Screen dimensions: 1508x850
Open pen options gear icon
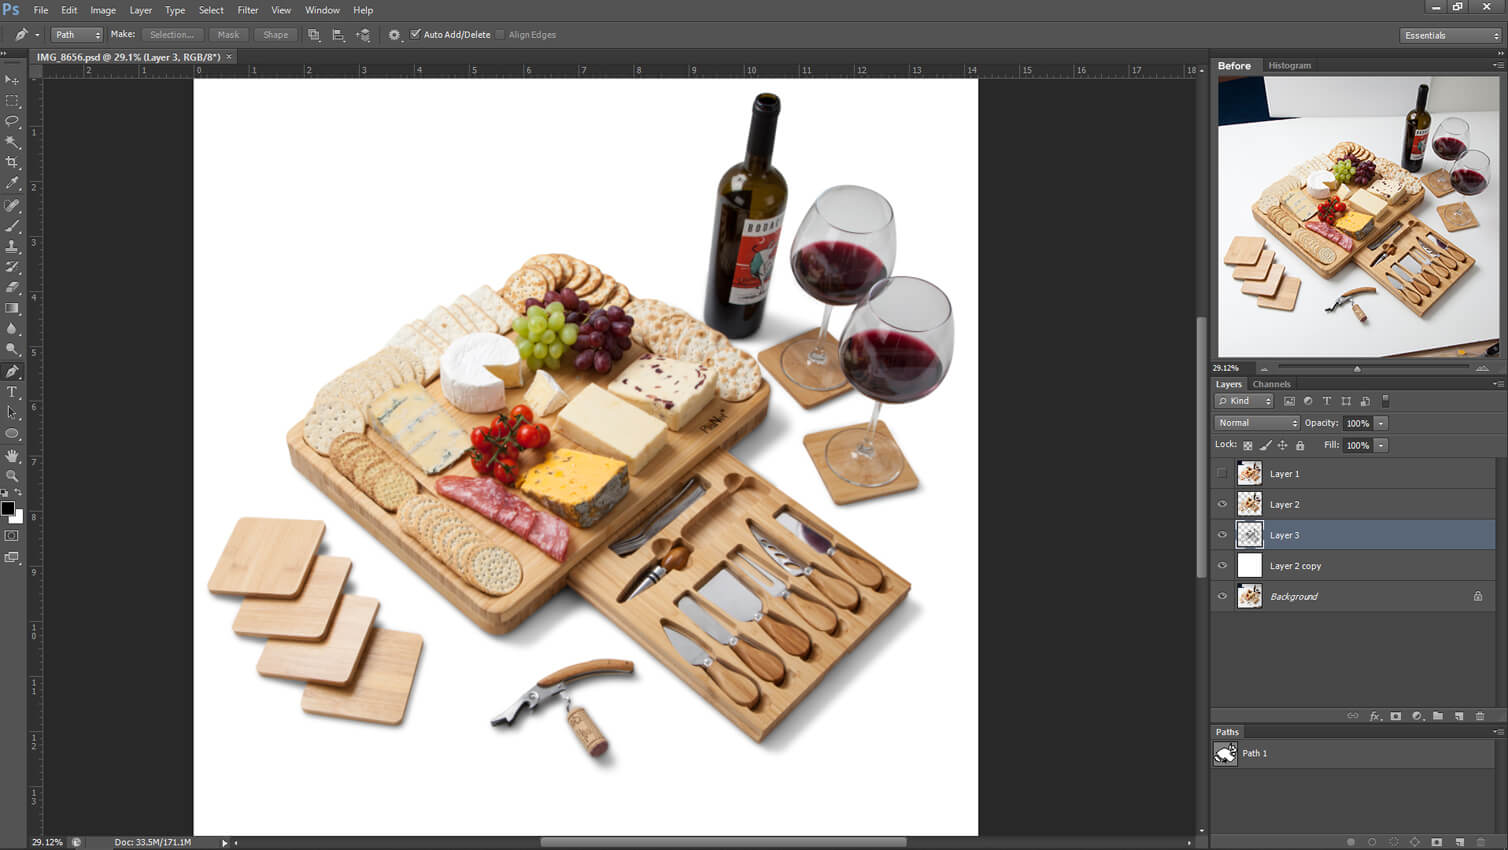coord(394,35)
